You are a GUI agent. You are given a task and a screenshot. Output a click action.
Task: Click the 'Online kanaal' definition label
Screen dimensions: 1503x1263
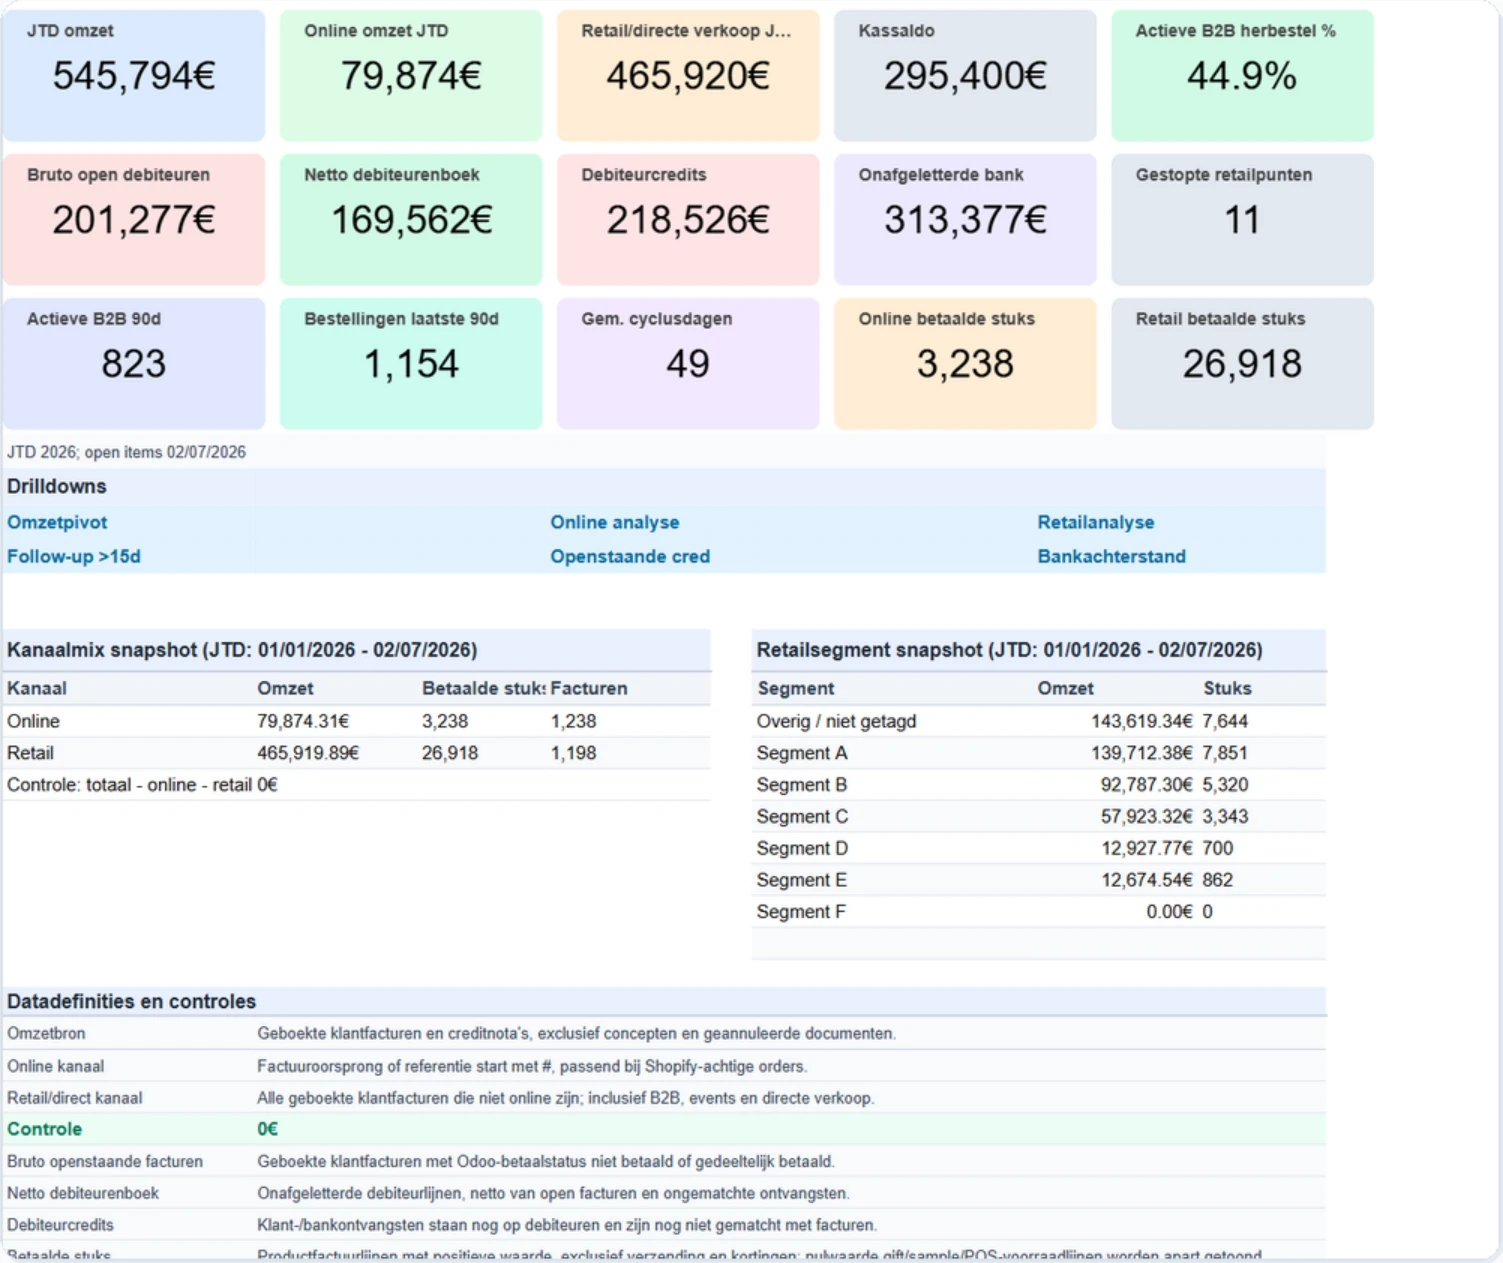(x=55, y=1066)
